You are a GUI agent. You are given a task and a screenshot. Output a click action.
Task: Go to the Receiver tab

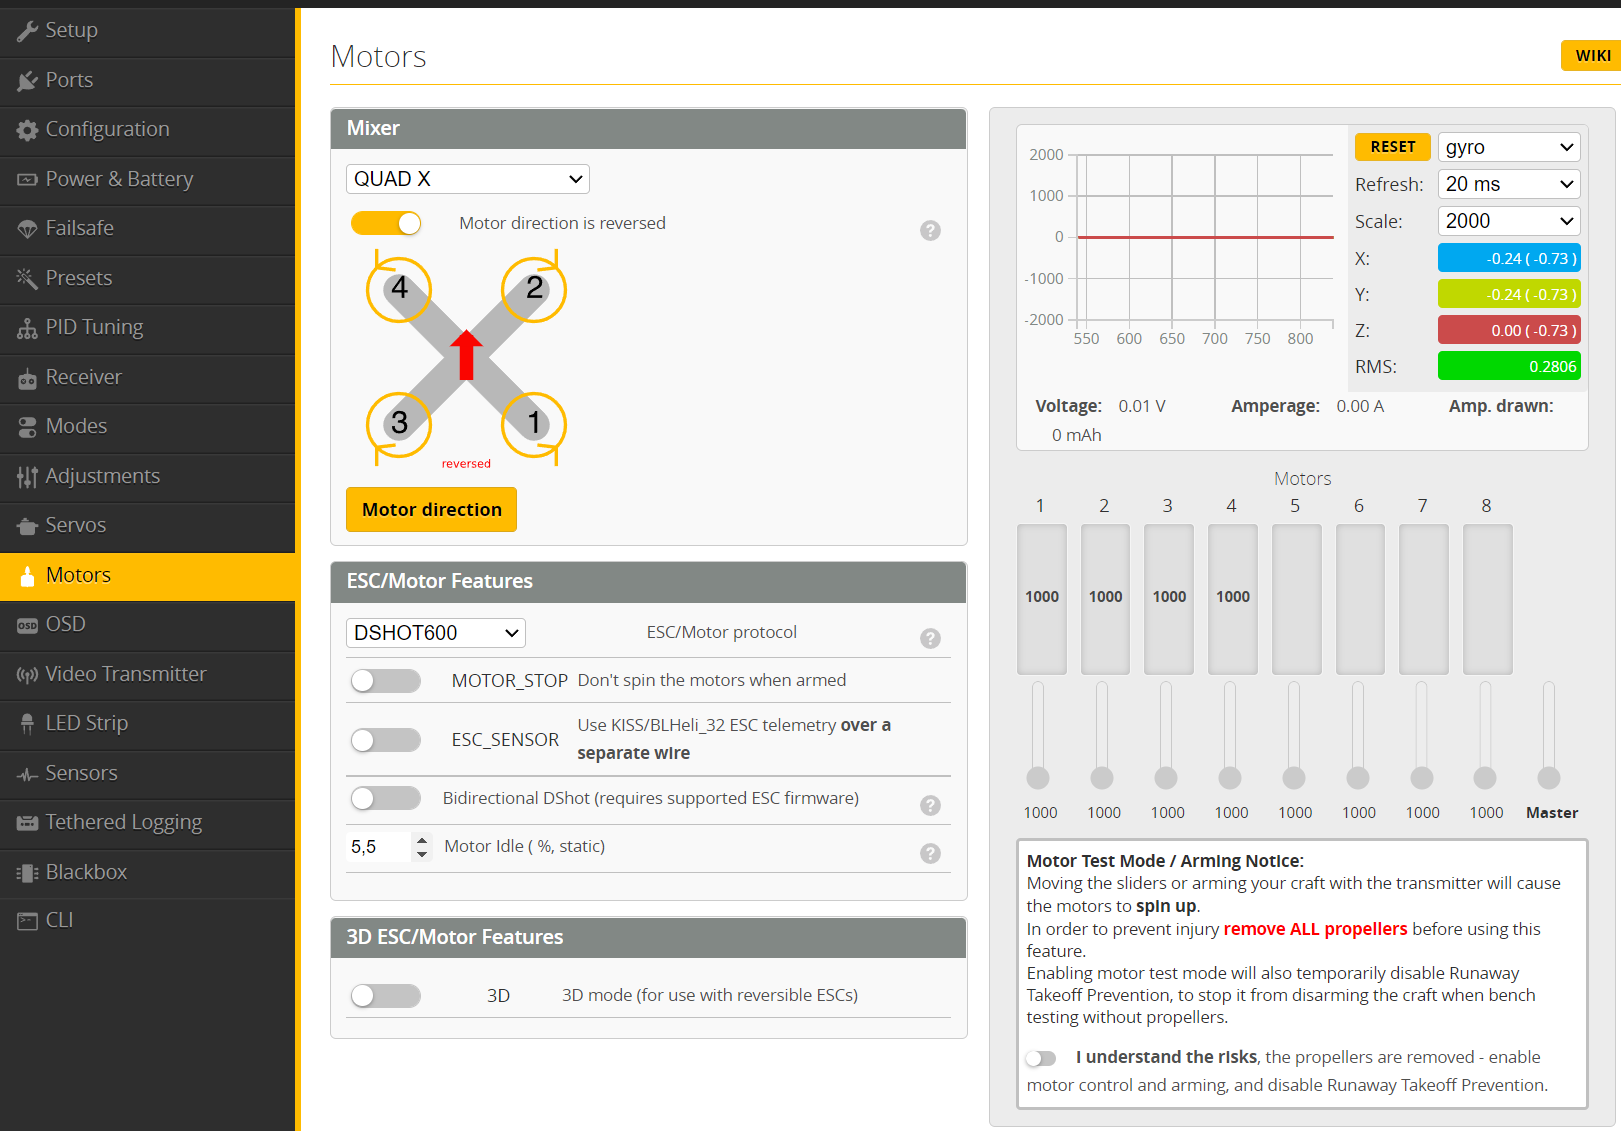(x=83, y=377)
